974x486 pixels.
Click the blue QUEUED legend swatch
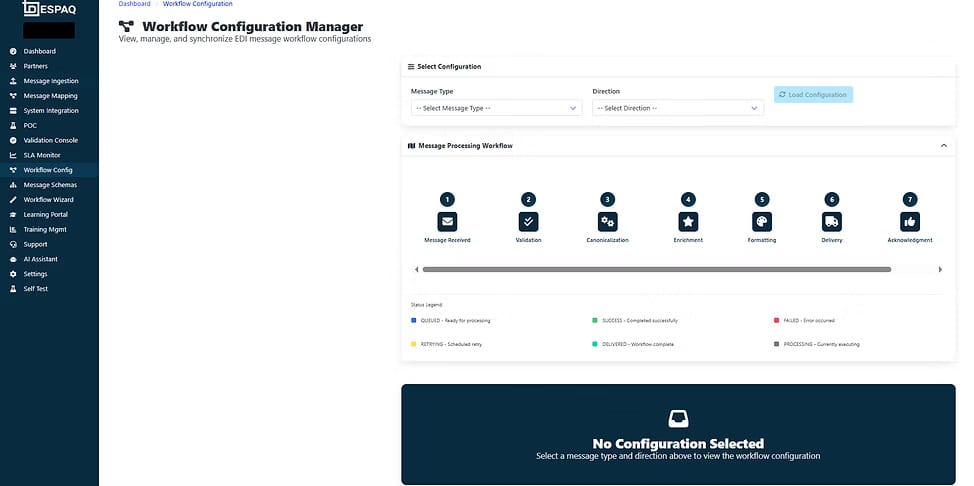[414, 321]
